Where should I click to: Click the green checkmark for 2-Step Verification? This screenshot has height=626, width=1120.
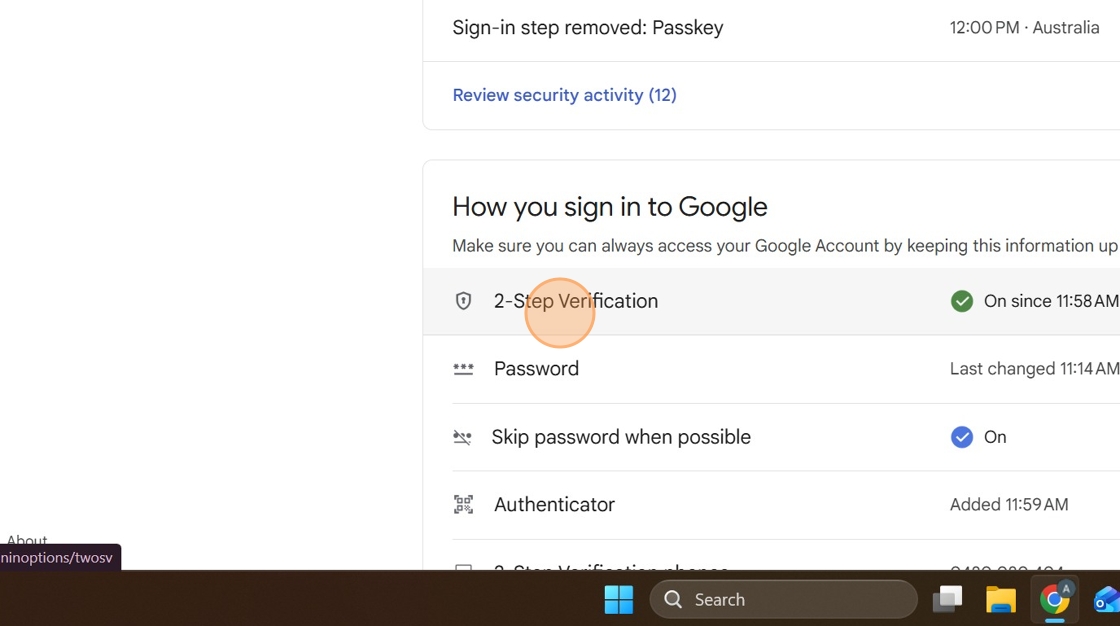961,301
